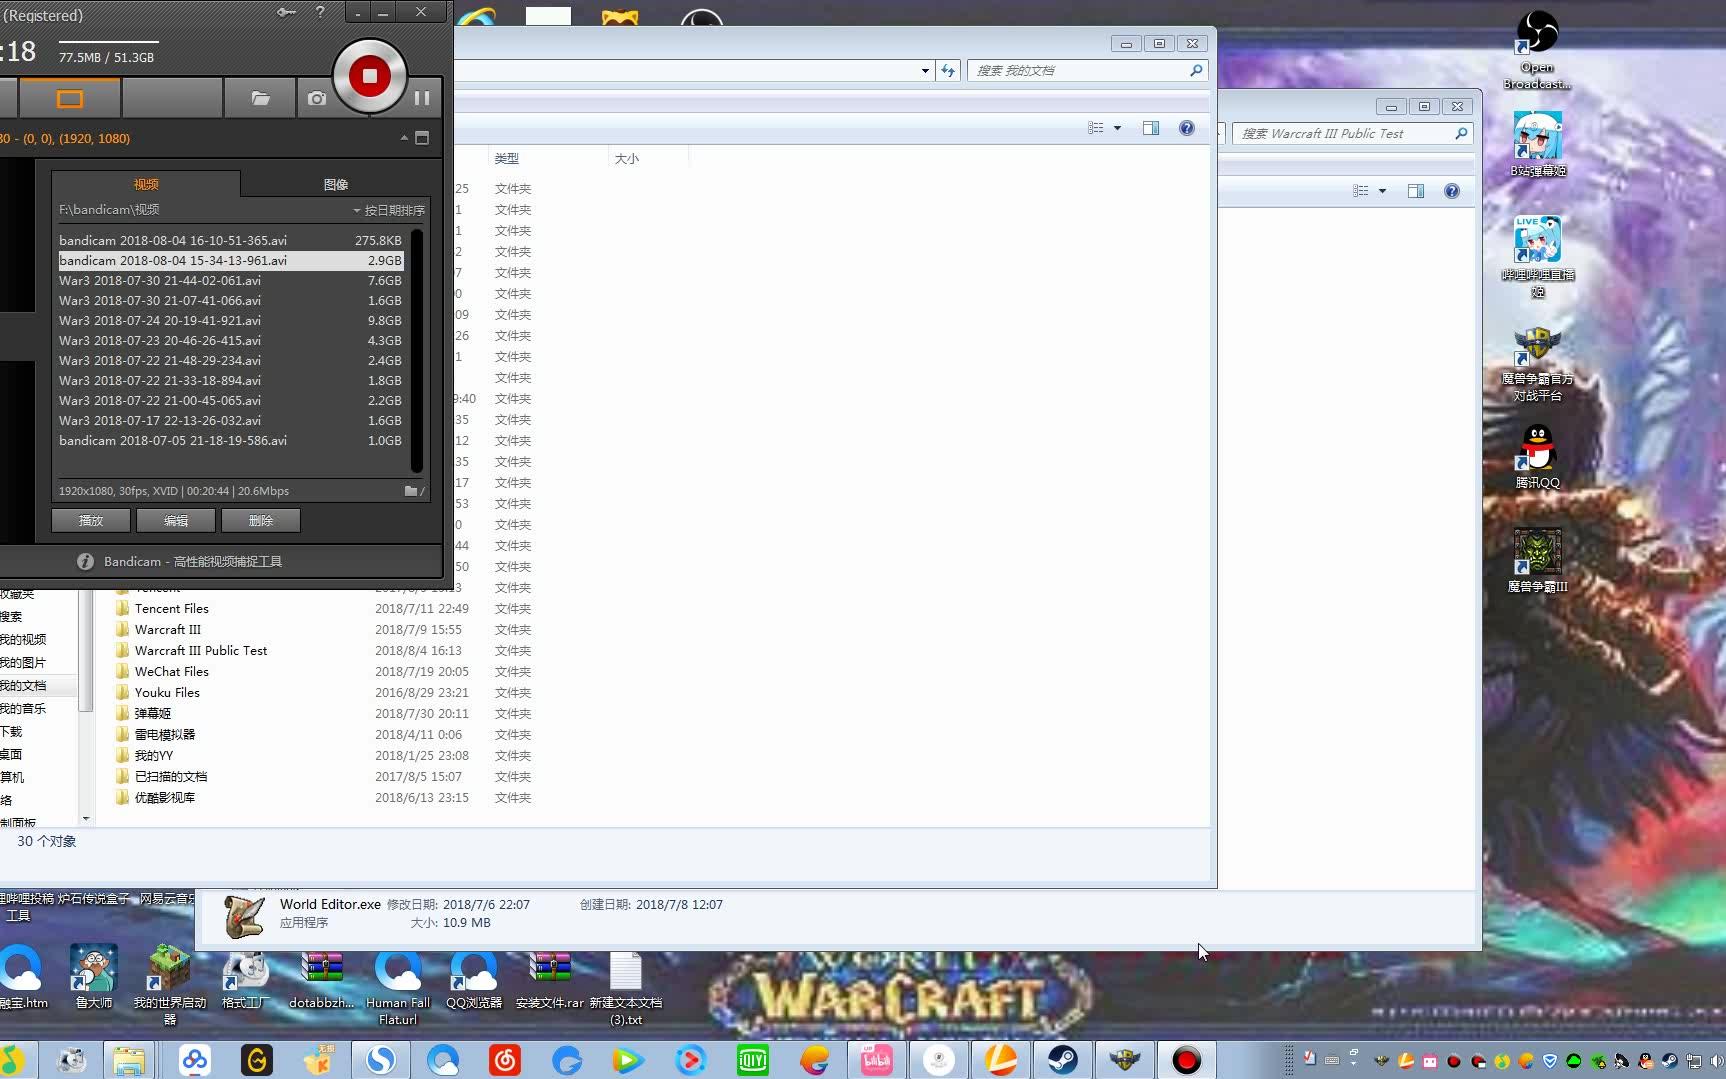Select the WeChat Files folder

(172, 671)
